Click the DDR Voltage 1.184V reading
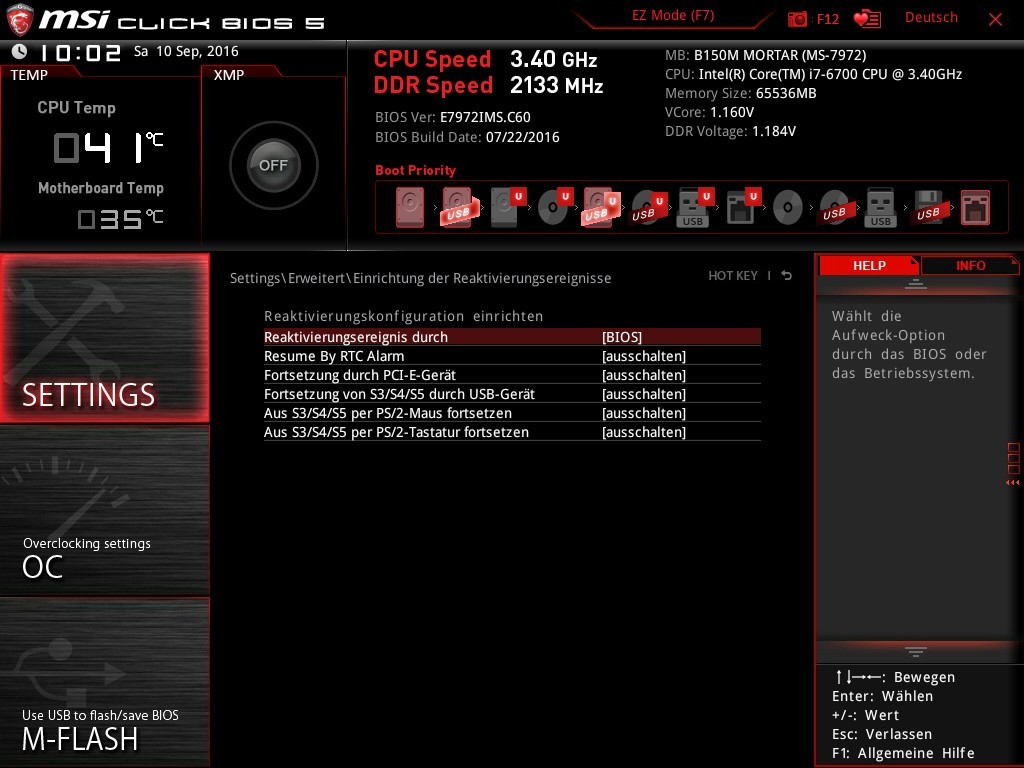Image resolution: width=1024 pixels, height=768 pixels. [x=730, y=131]
